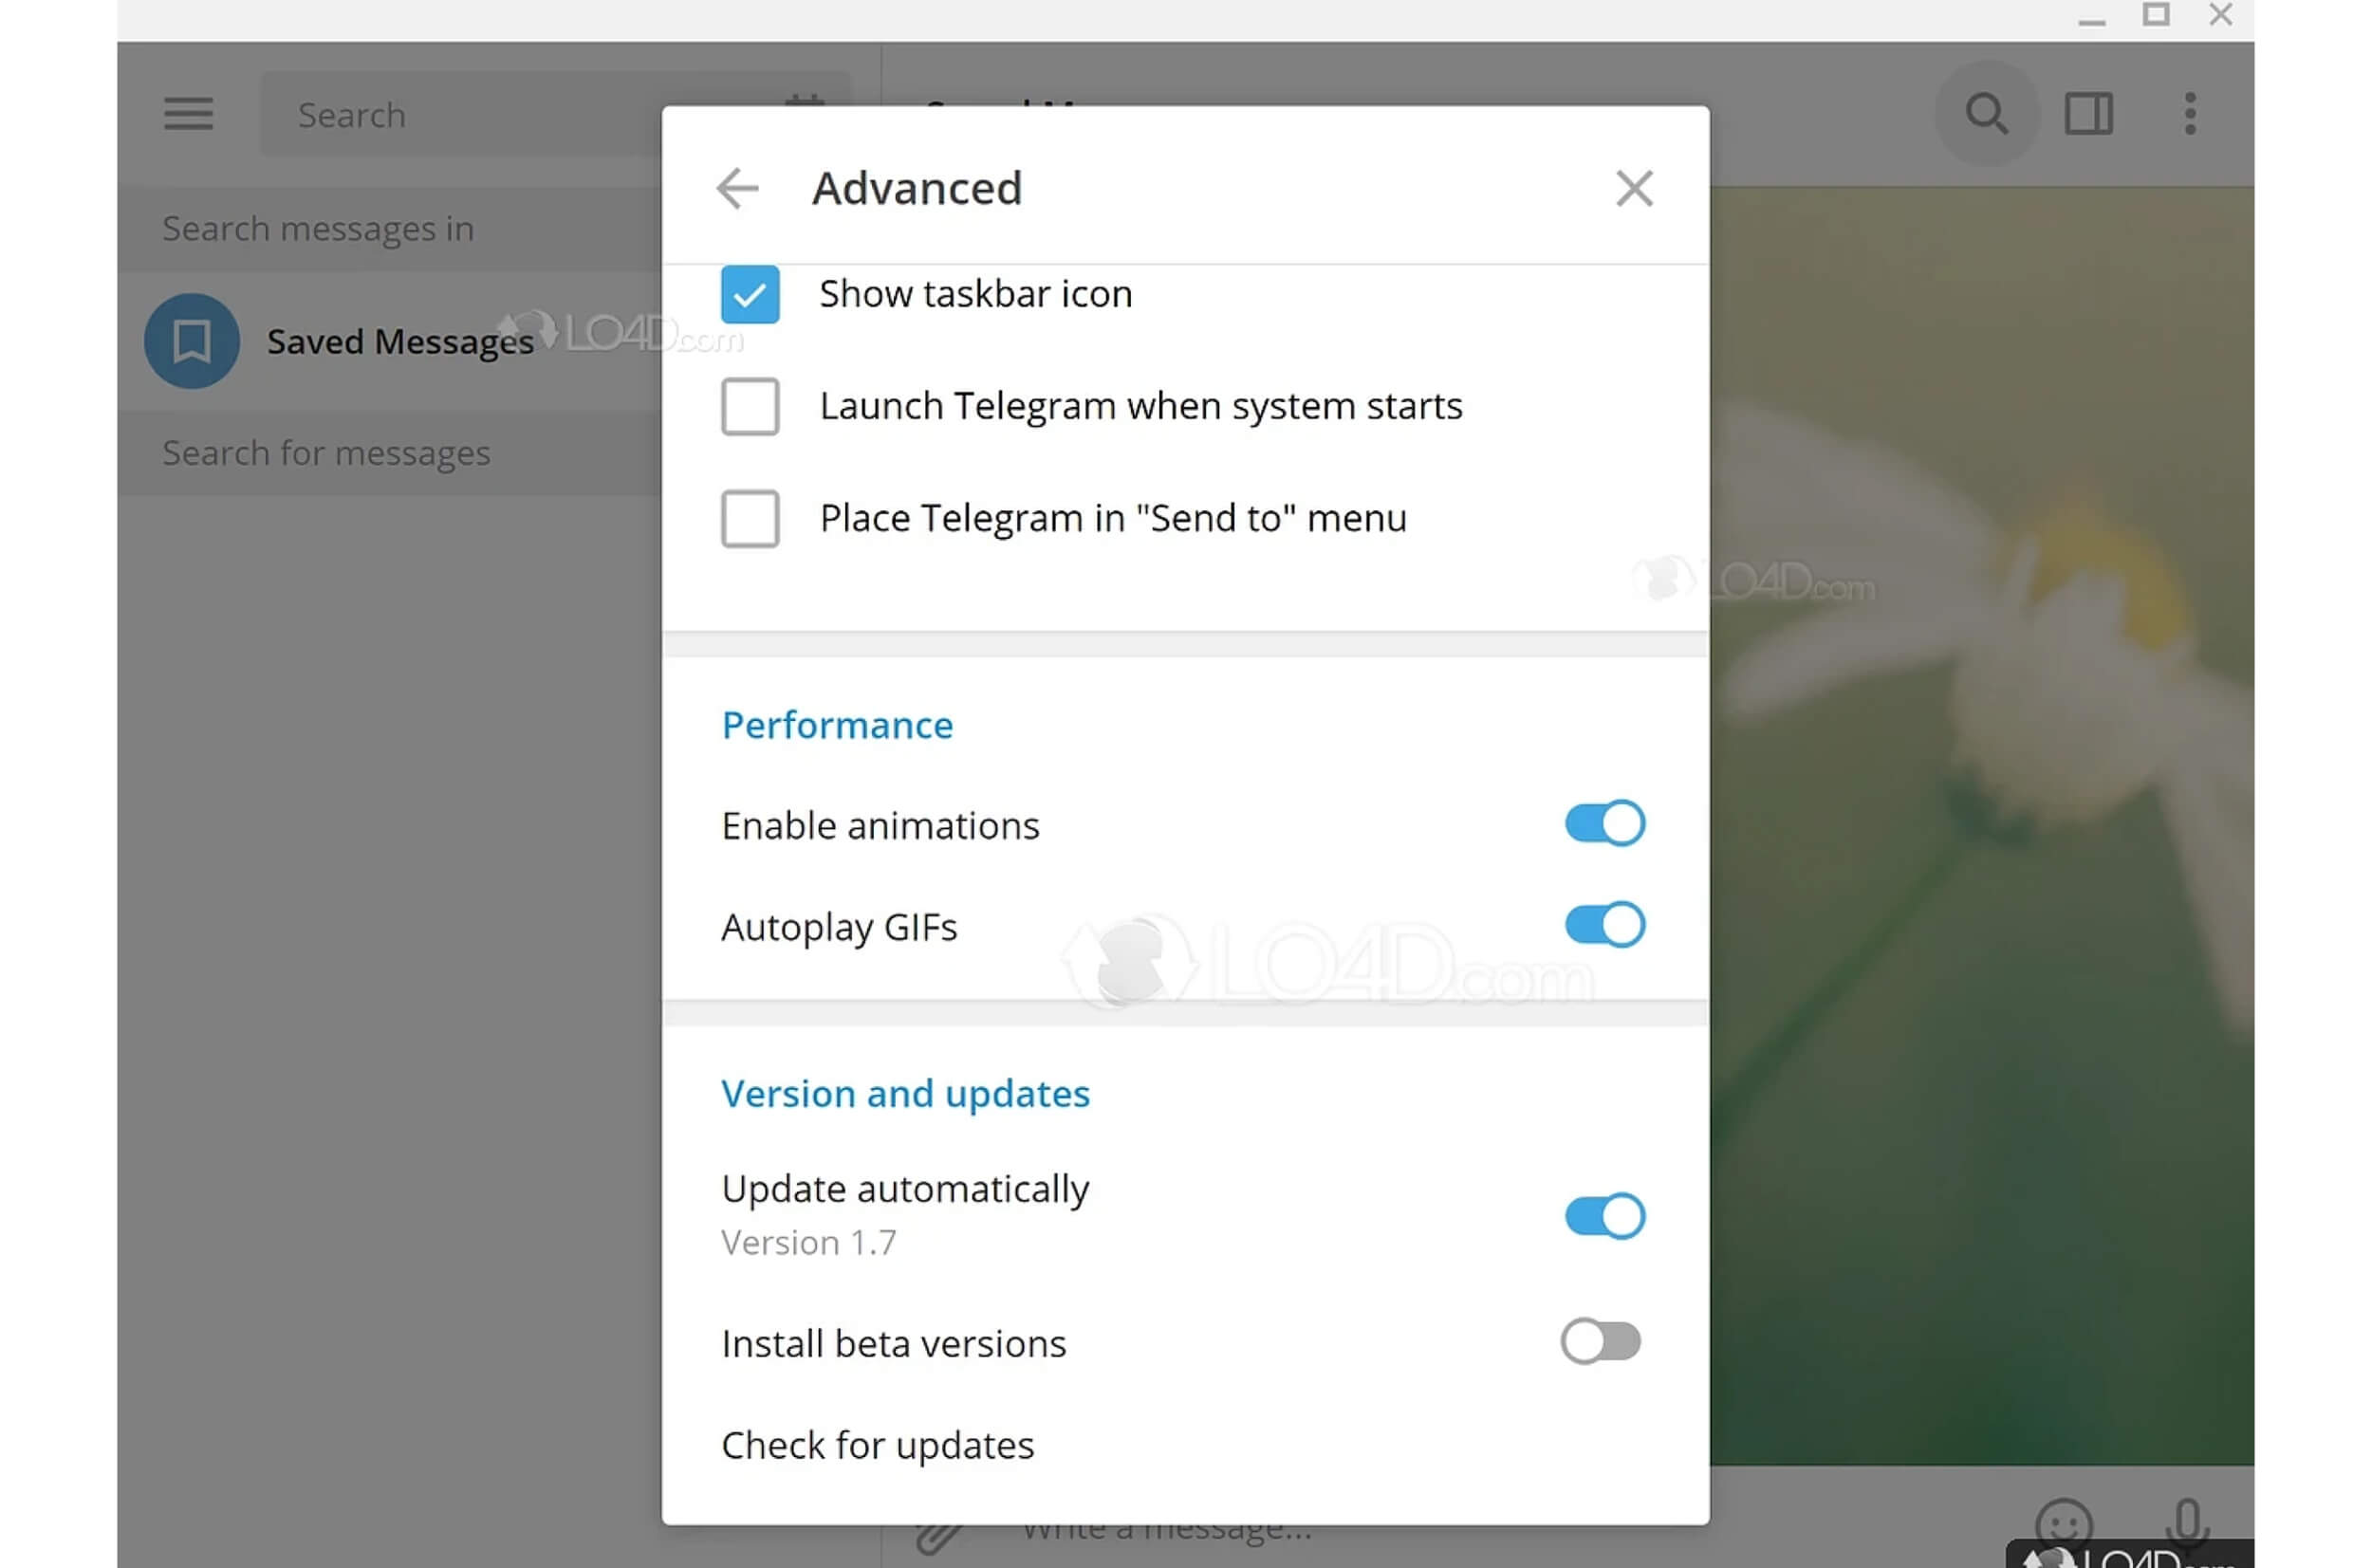This screenshot has width=2372, height=1568.
Task: Click the search icon in chat header
Action: pyautogui.click(x=1986, y=114)
